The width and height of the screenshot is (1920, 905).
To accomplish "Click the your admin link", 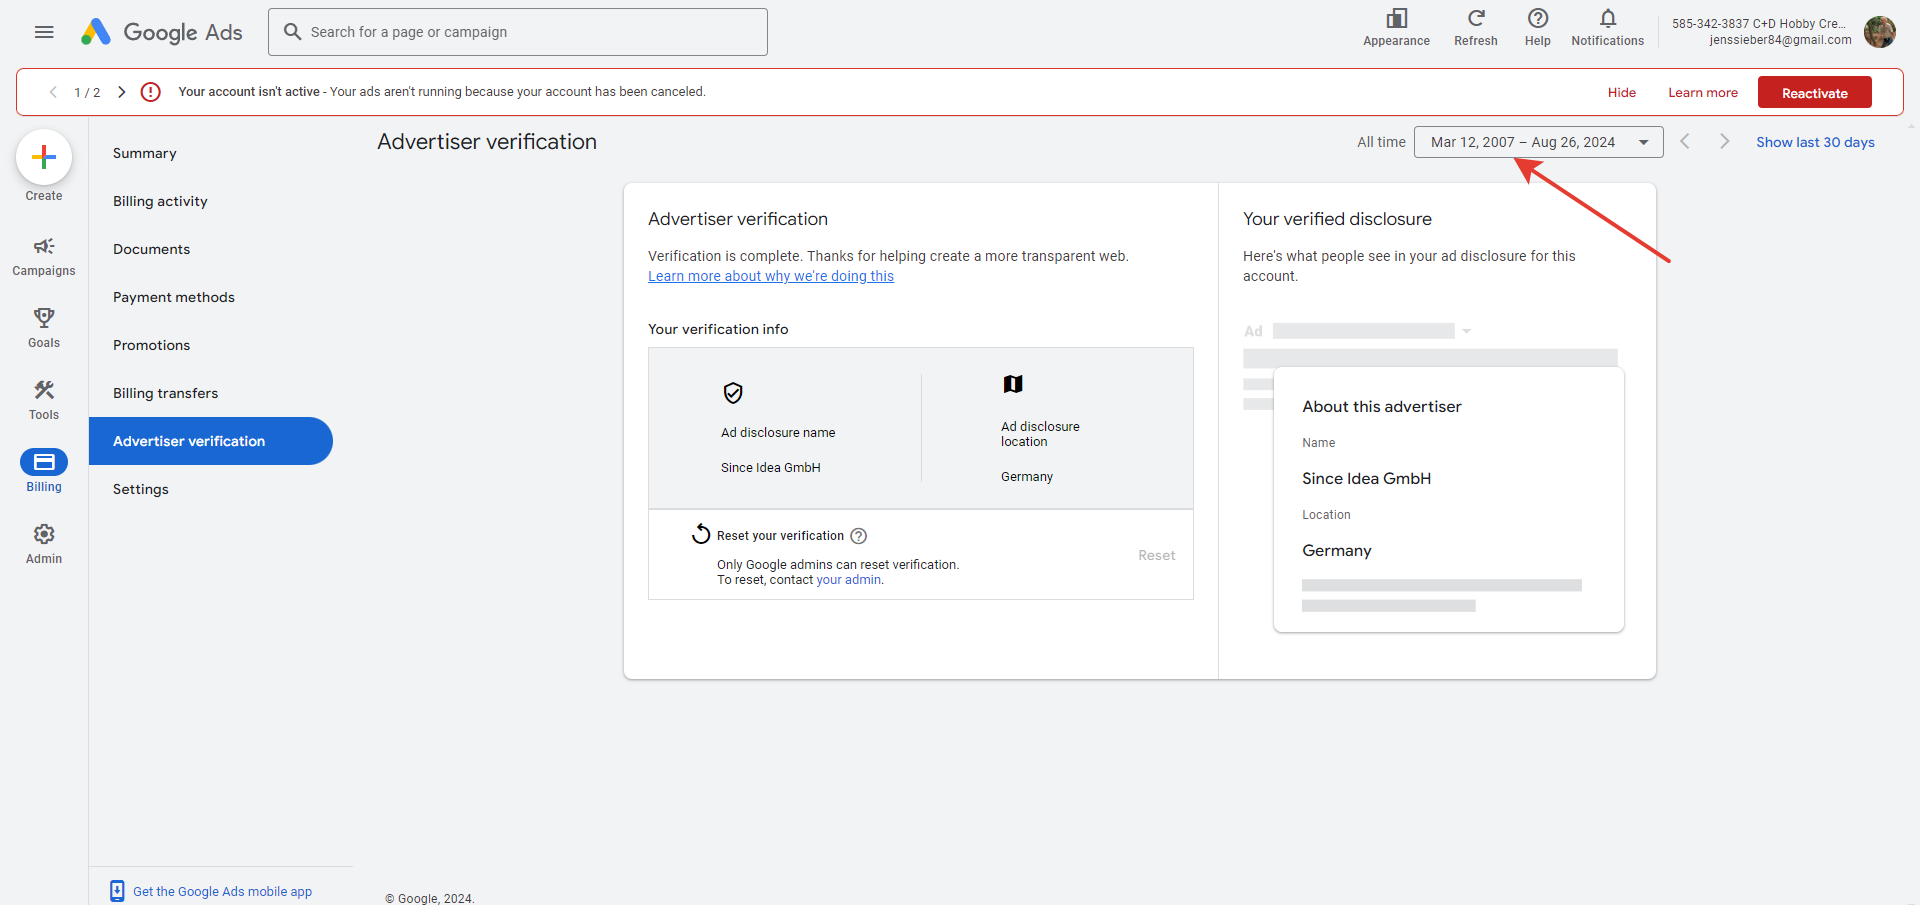I will 848,580.
